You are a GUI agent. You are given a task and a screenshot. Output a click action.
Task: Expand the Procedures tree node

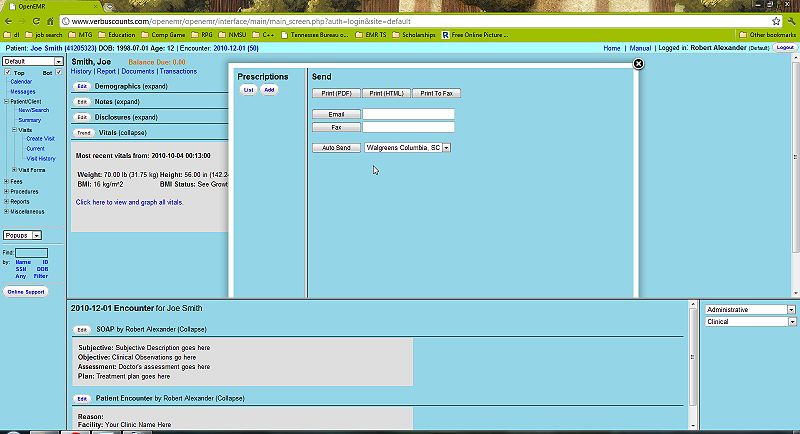(7, 191)
